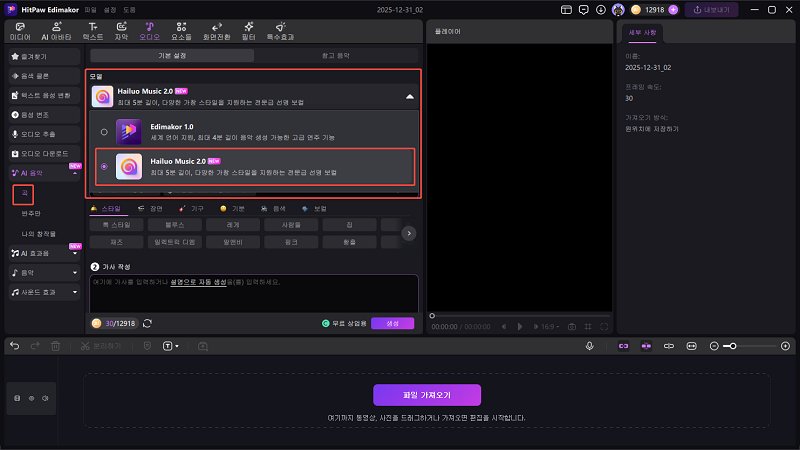Screen dimensions: 800x450
Task: Switch to the Reference Music (참고 음악) tab
Action: coord(336,55)
